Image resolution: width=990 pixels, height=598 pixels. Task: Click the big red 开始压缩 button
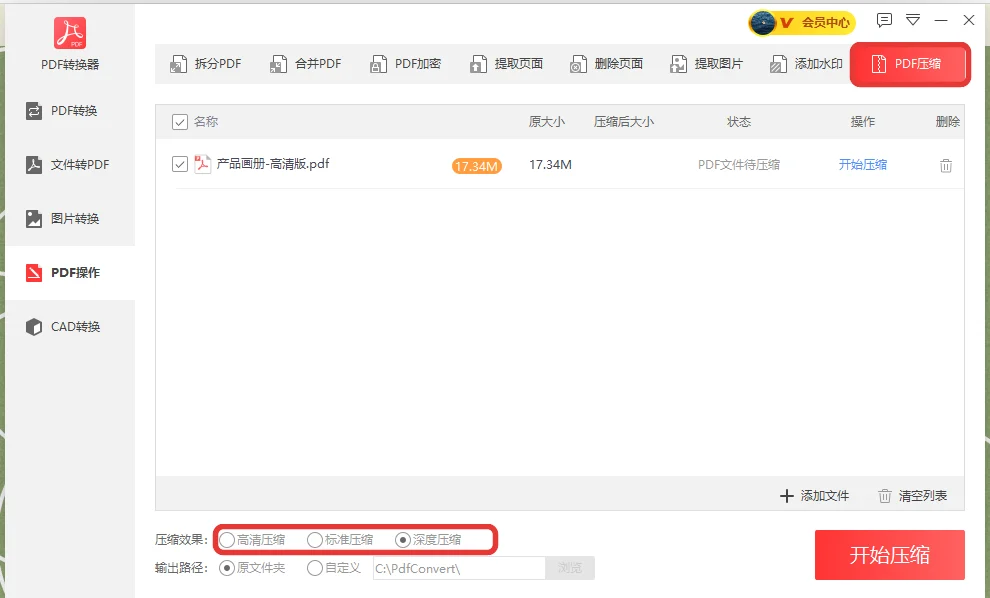pos(890,555)
